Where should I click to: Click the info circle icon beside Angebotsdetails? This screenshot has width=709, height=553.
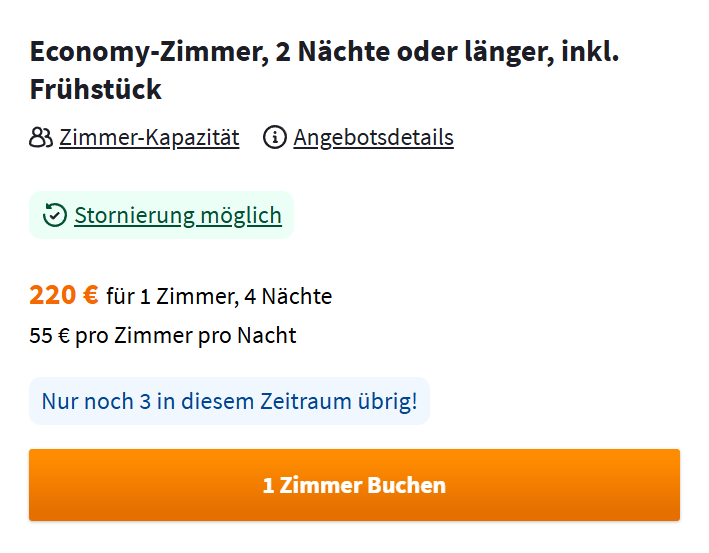tap(274, 137)
